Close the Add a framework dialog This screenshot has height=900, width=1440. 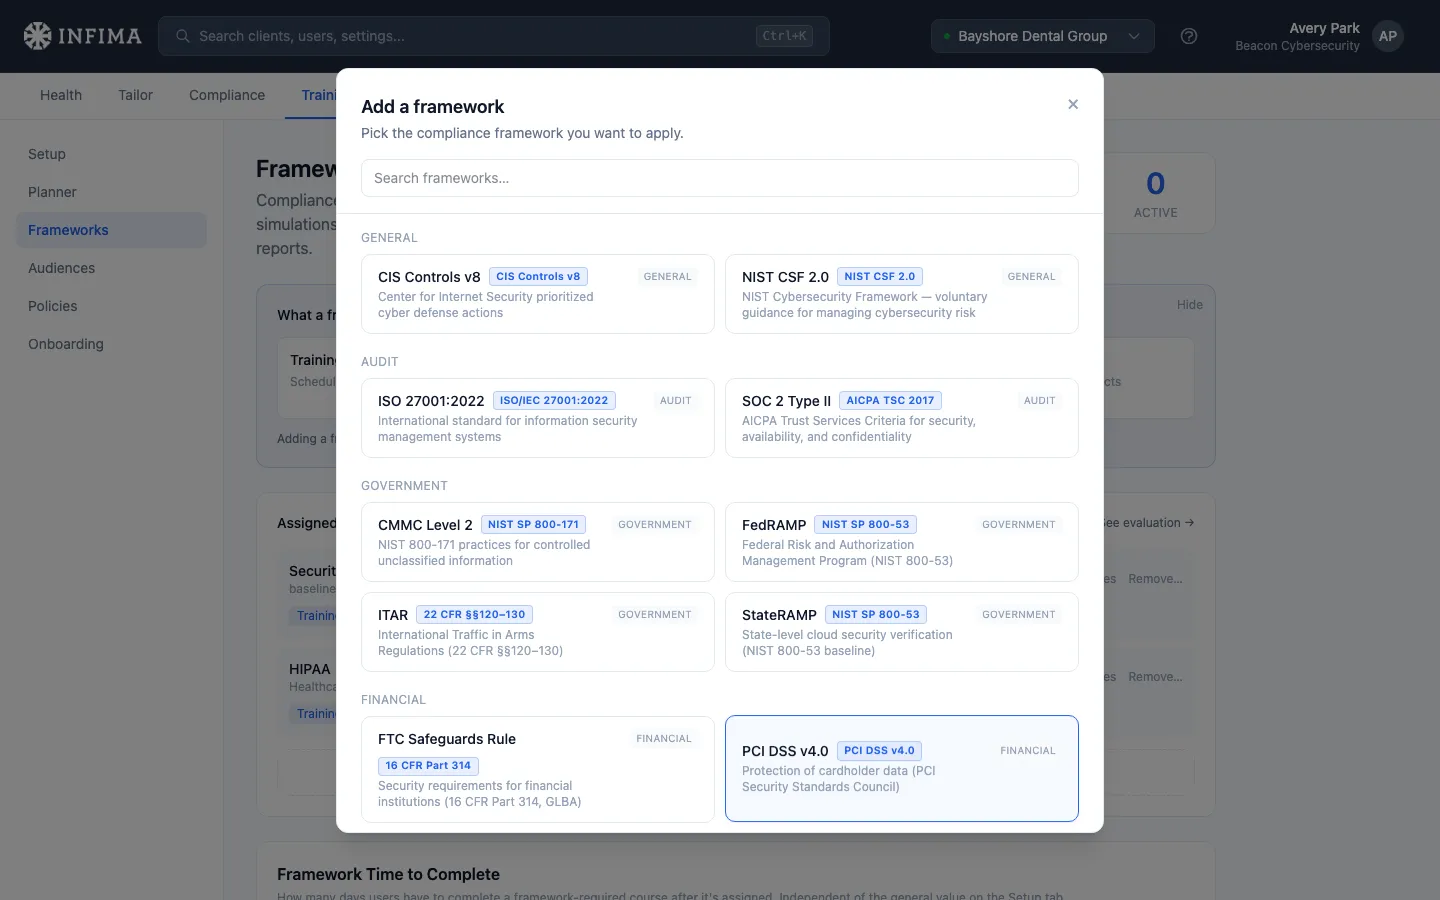1073,104
